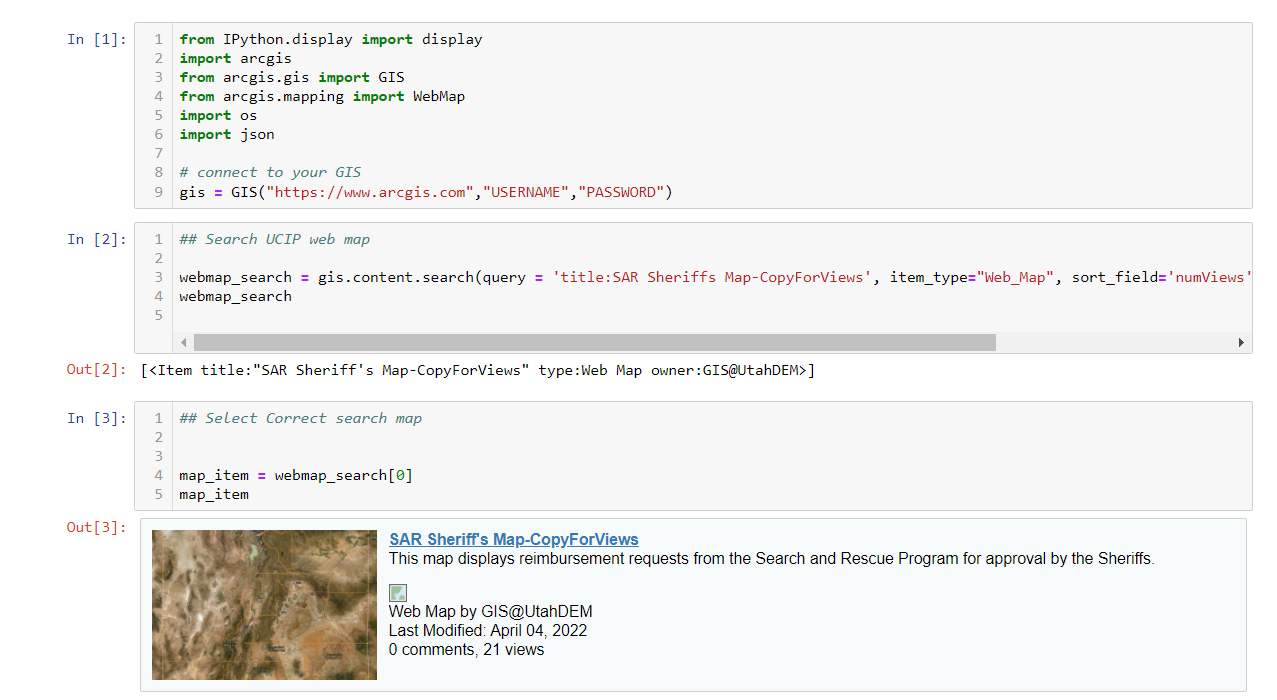Image resolution: width=1277 pixels, height=700 pixels.
Task: Select the In [3] cell prompt
Action: pos(97,419)
